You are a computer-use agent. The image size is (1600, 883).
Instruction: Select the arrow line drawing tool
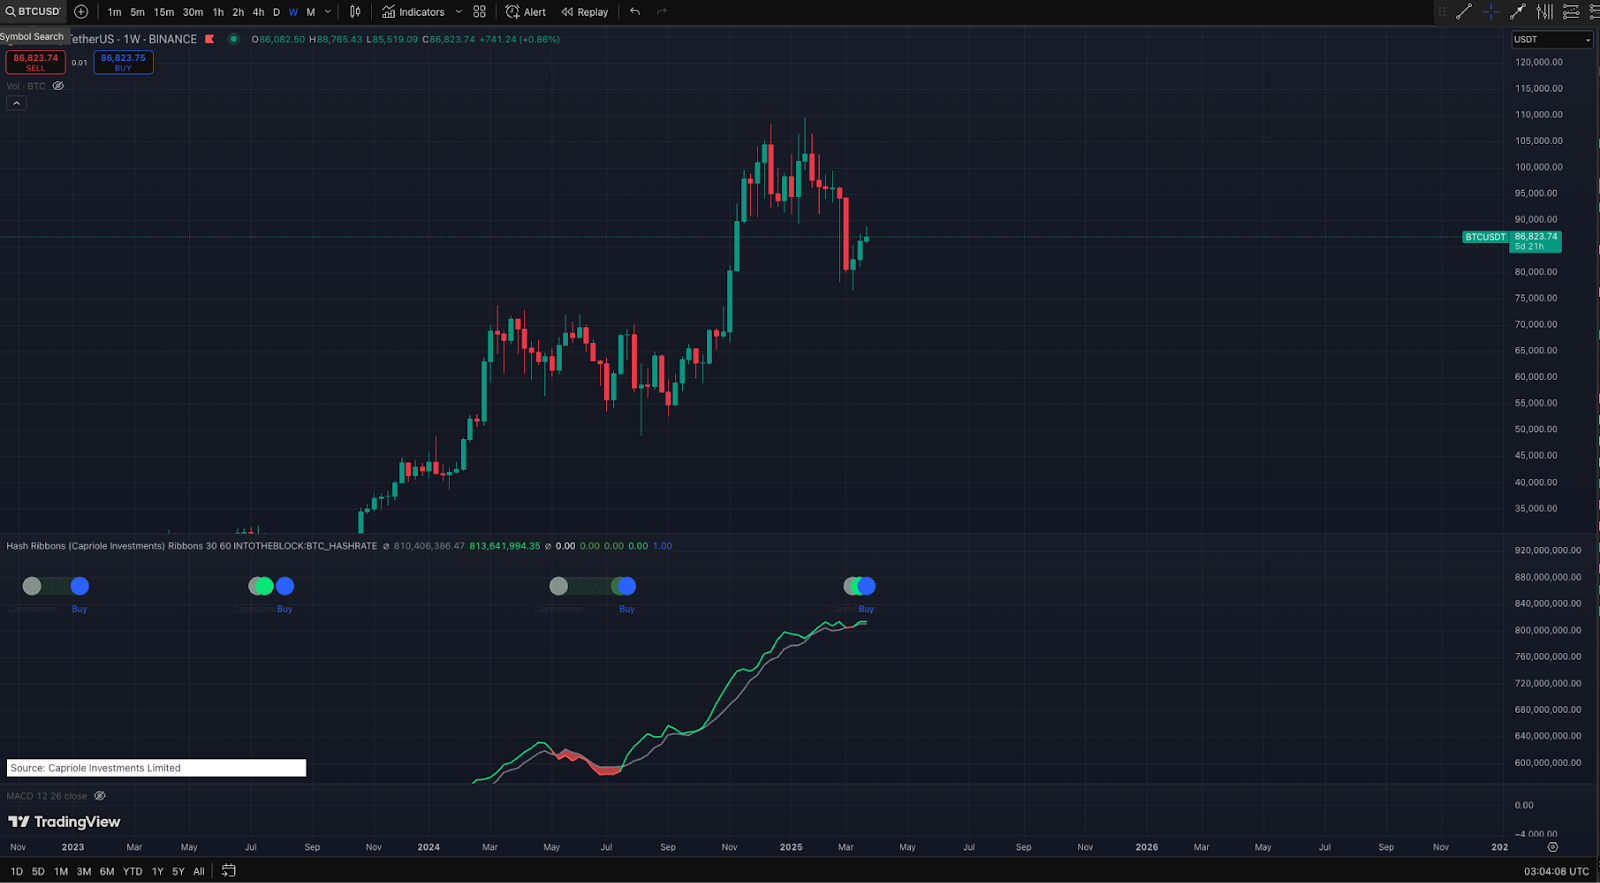tap(1517, 12)
